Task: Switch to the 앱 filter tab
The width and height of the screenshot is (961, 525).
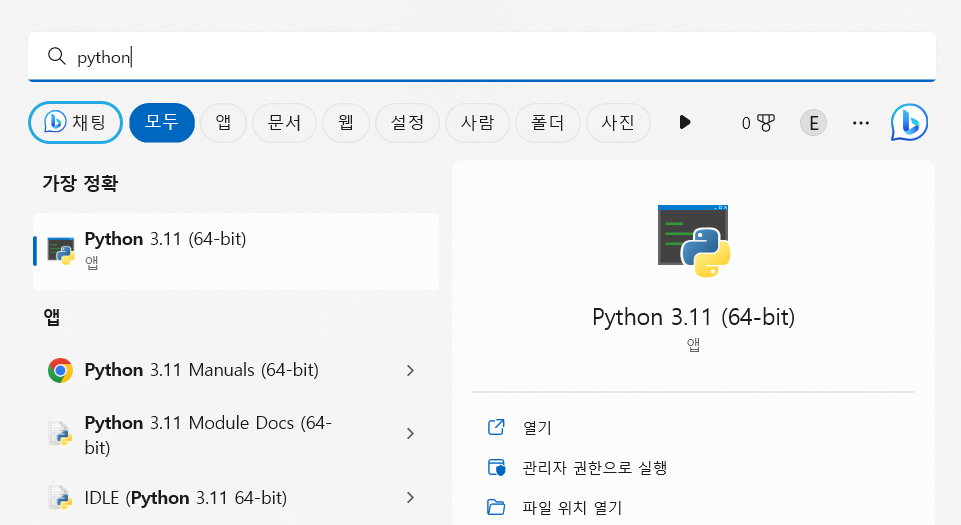Action: click(x=223, y=123)
